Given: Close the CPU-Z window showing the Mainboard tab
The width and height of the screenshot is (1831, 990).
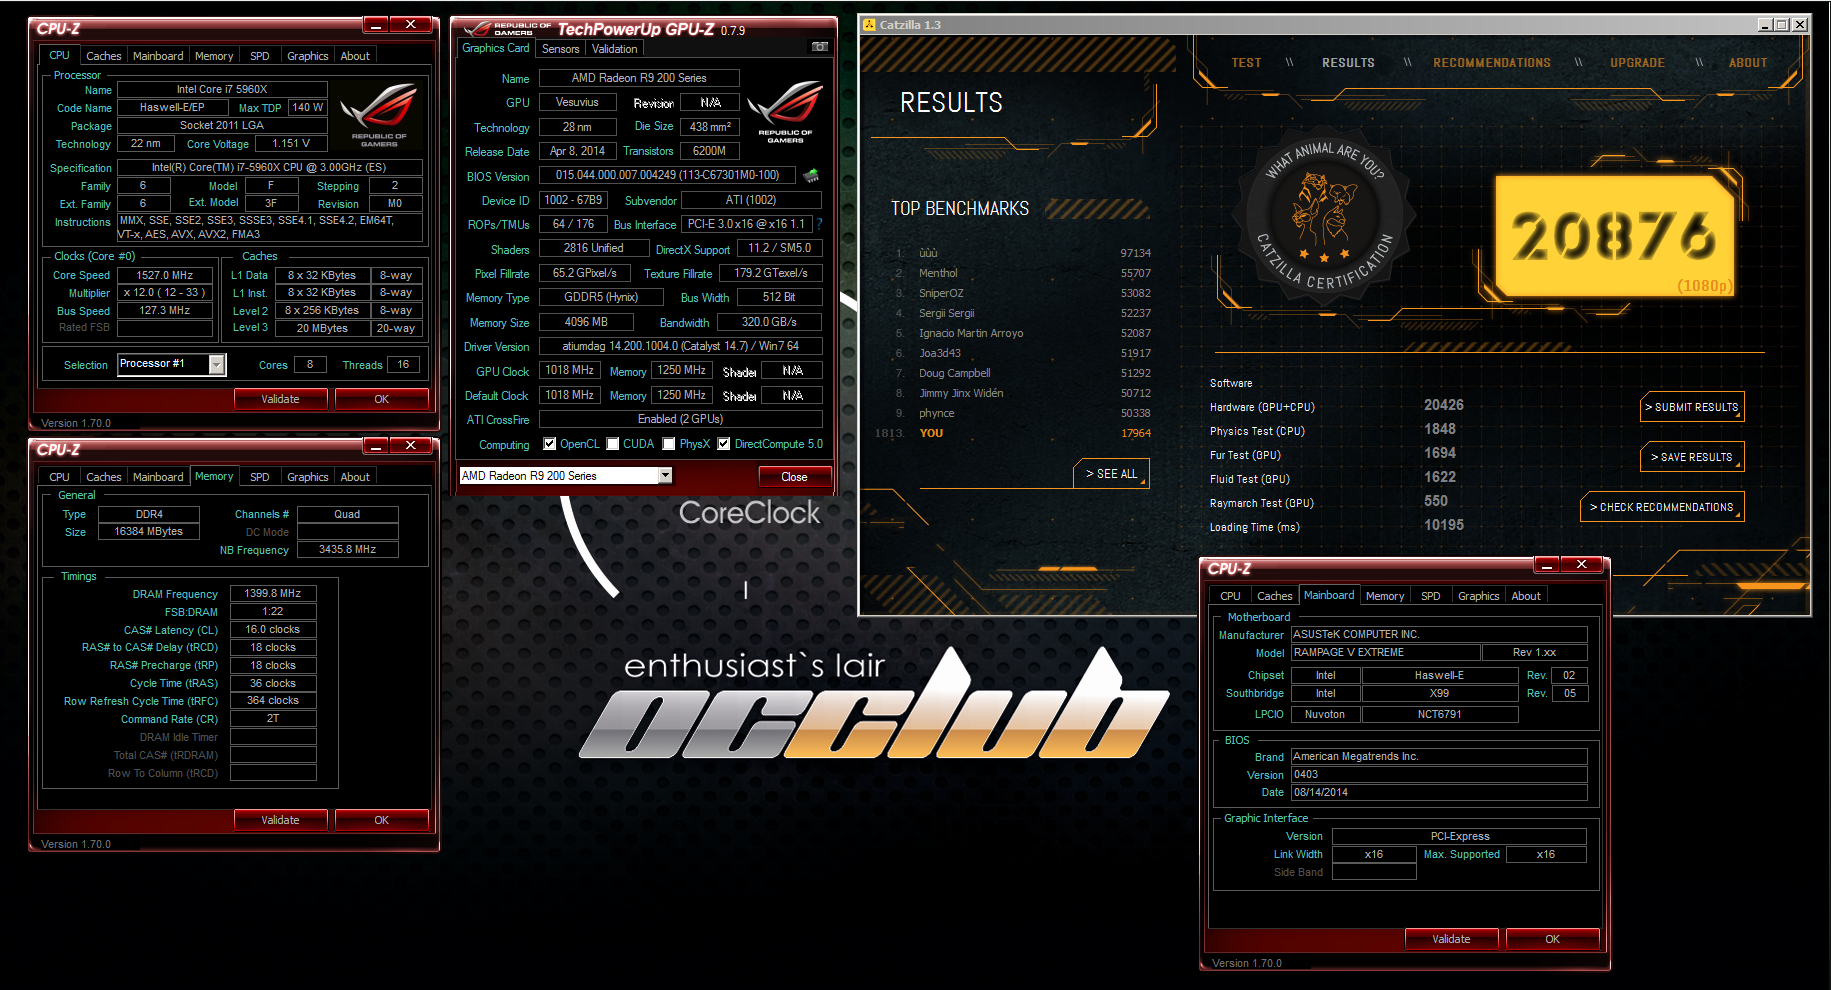Looking at the screenshot, I should (x=1582, y=564).
